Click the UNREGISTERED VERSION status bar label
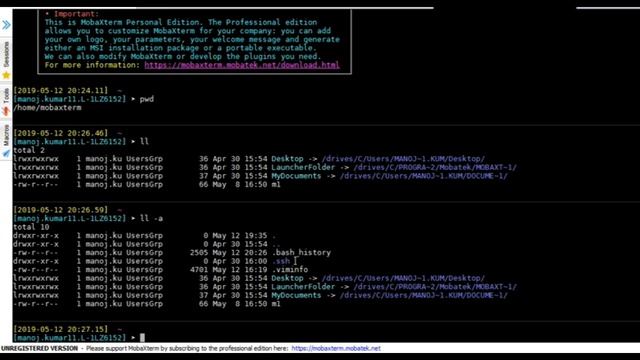 point(39,348)
